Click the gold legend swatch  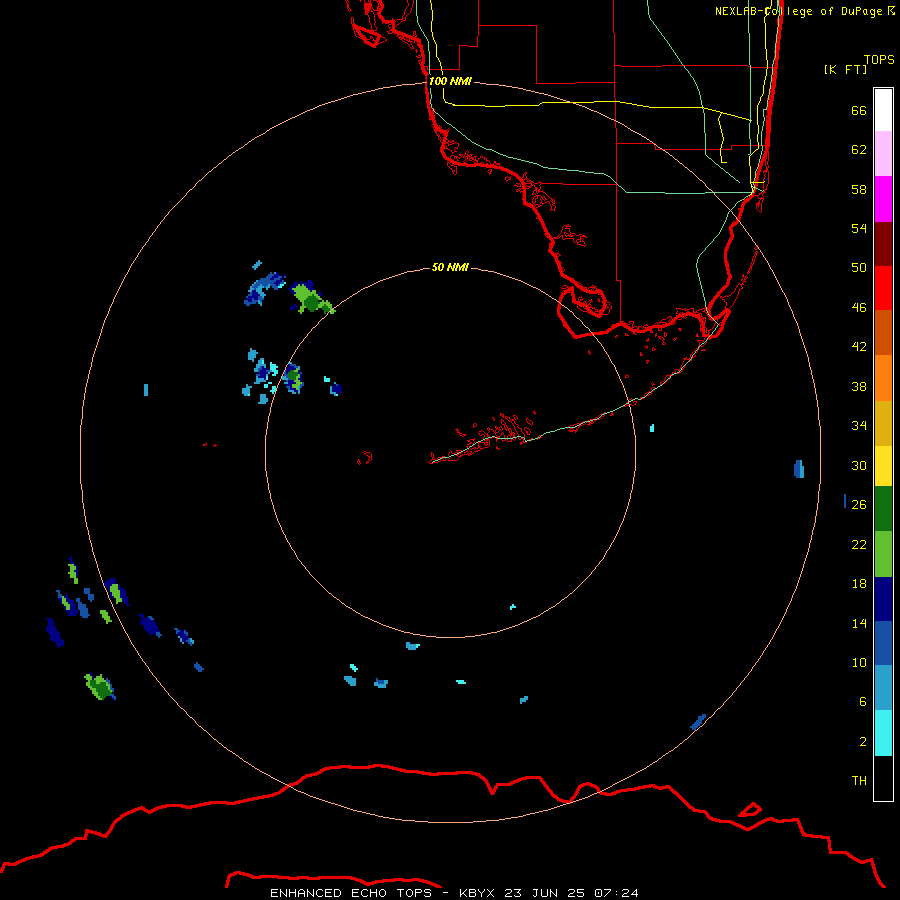(883, 423)
